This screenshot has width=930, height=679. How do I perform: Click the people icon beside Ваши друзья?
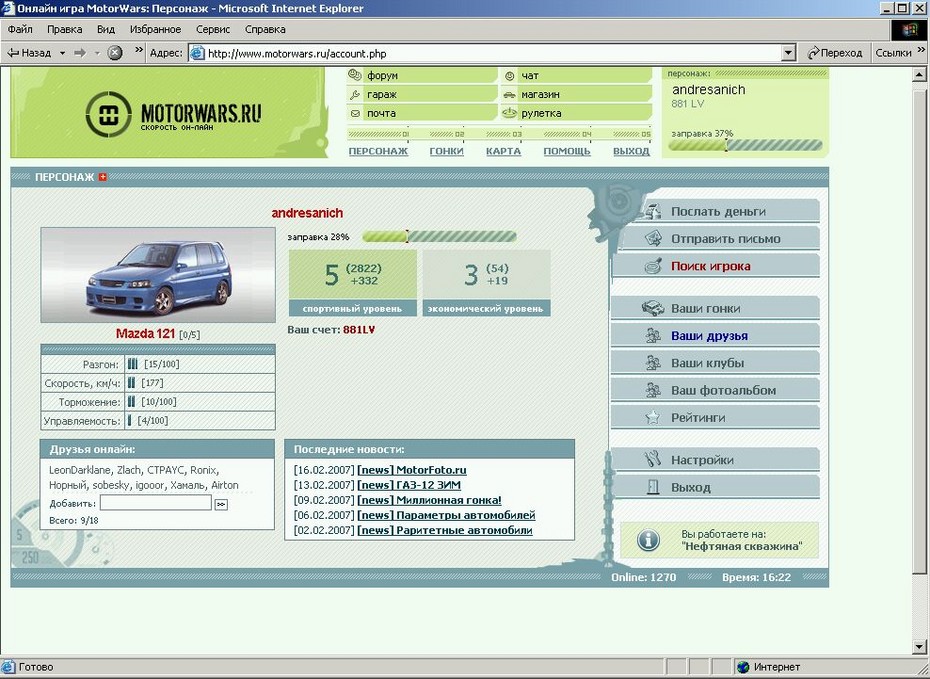[x=653, y=336]
